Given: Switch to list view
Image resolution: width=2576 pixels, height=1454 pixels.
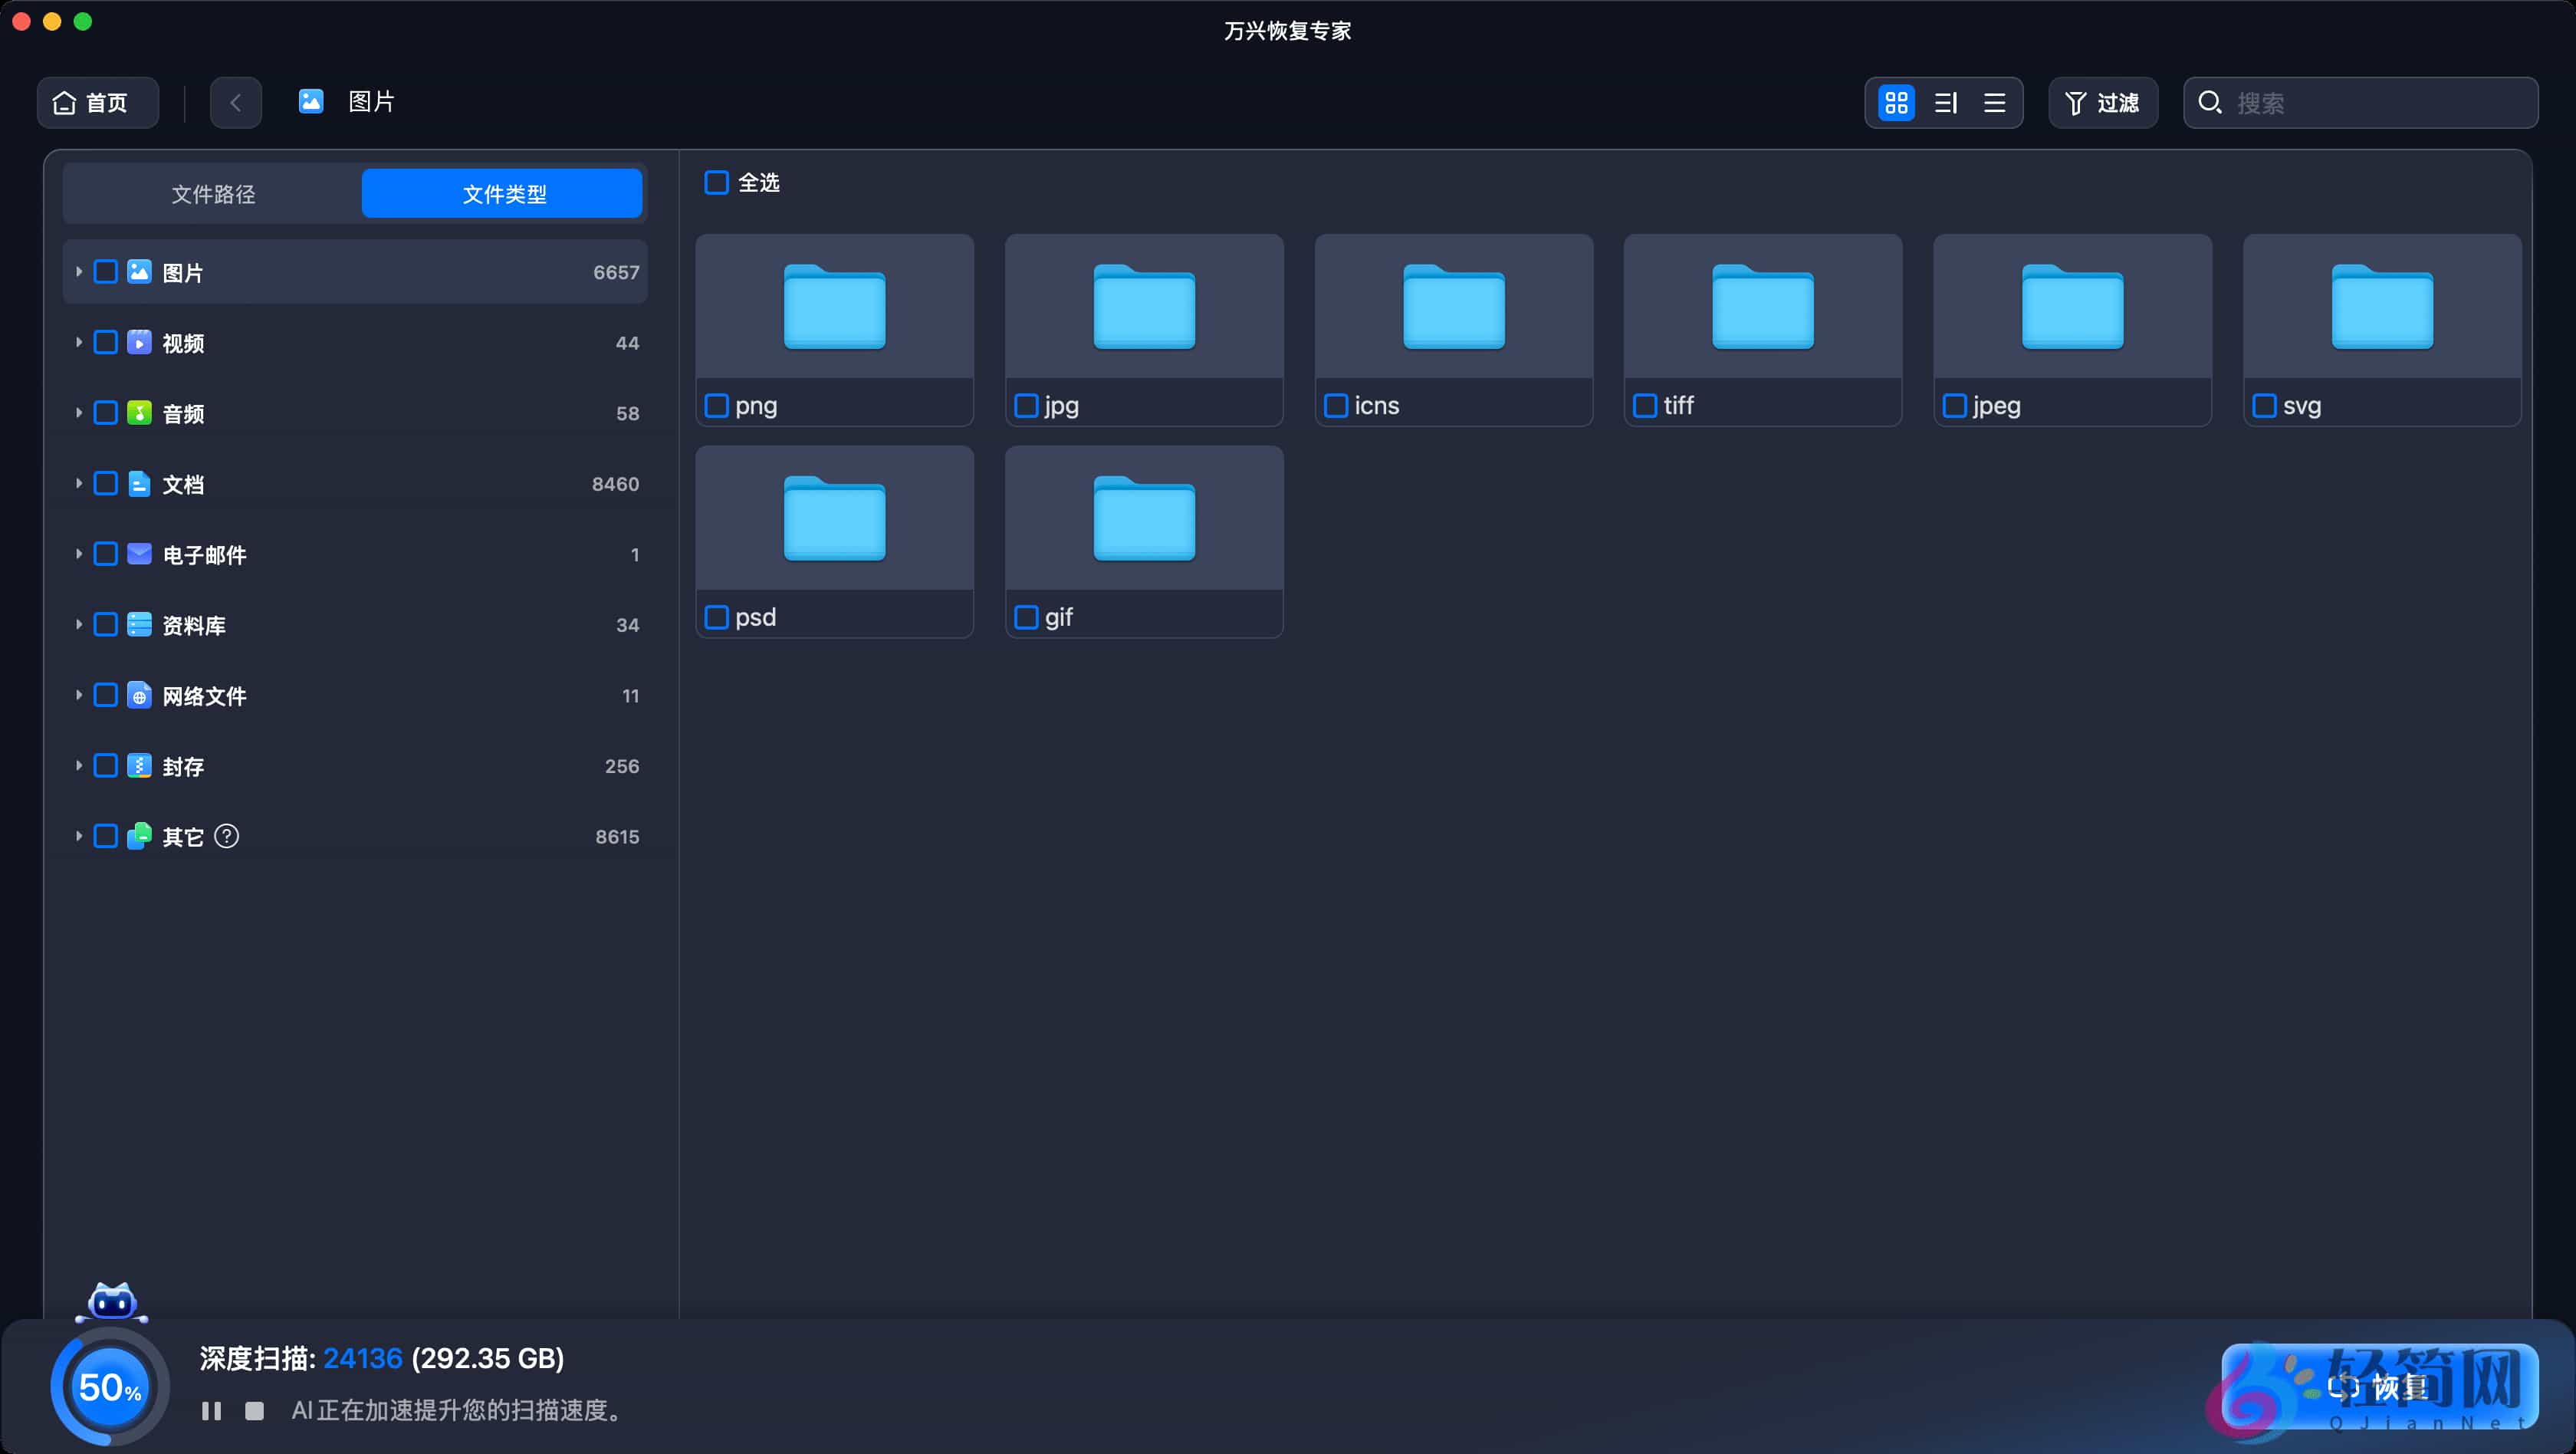Looking at the screenshot, I should point(1994,103).
